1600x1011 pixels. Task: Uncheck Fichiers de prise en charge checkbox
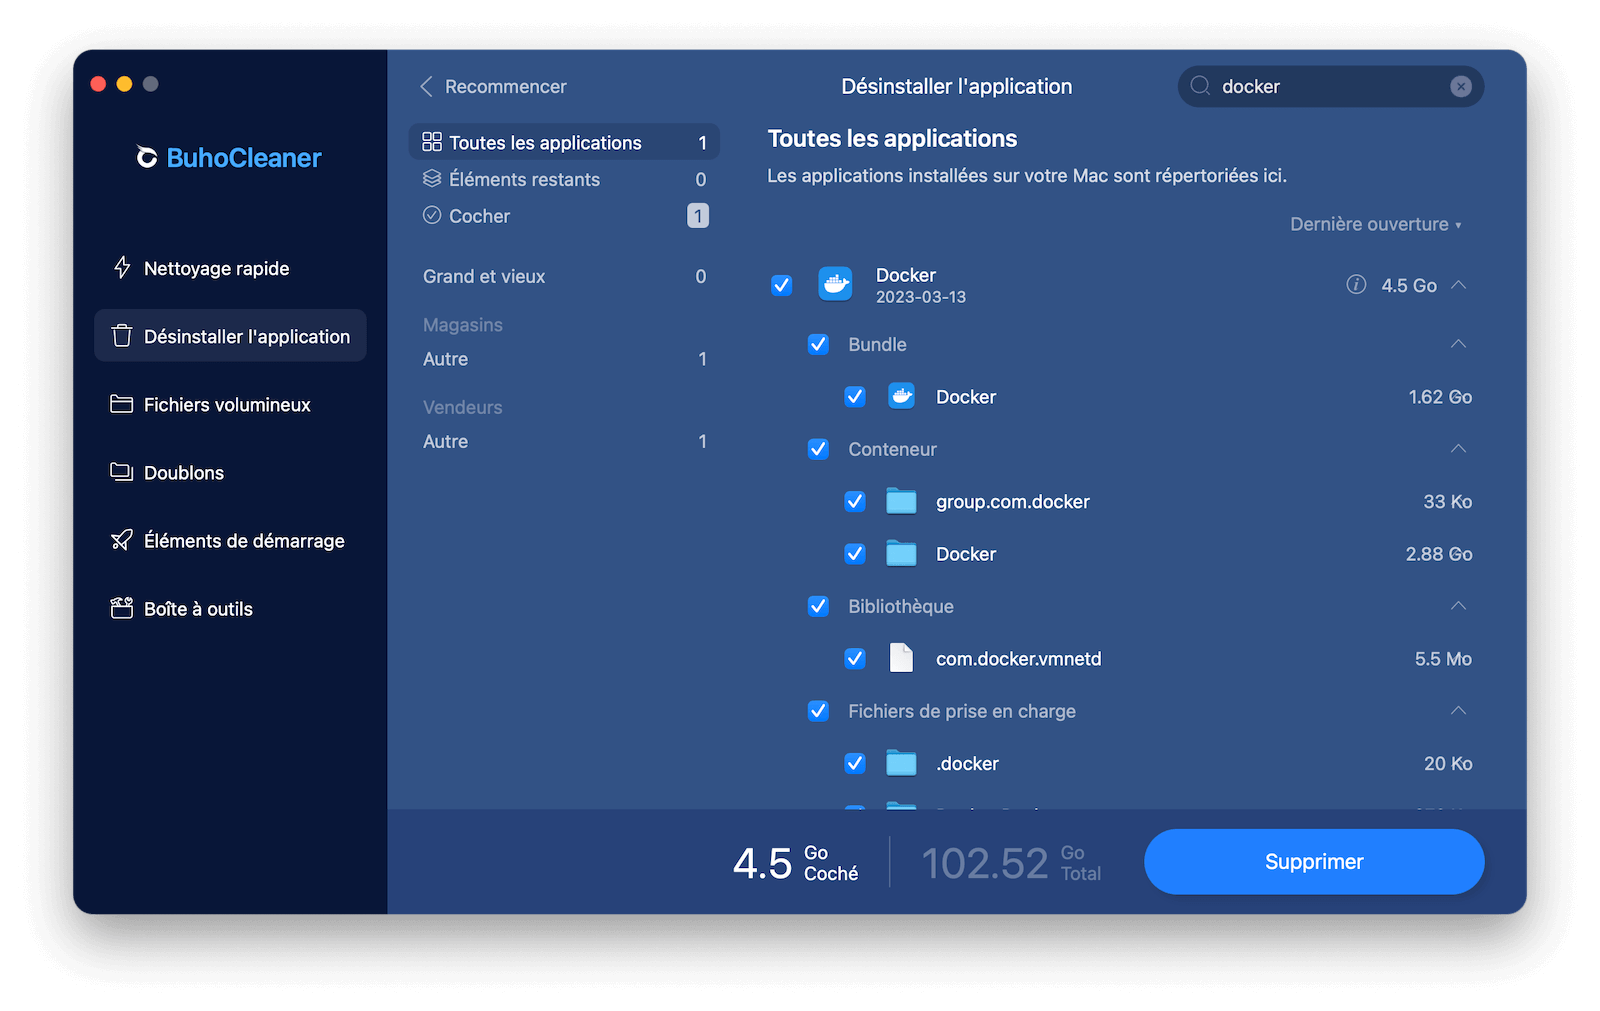(x=818, y=711)
